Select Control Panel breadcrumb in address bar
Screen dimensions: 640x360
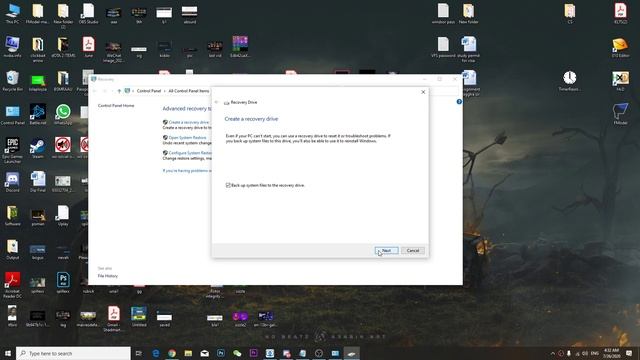(149, 91)
